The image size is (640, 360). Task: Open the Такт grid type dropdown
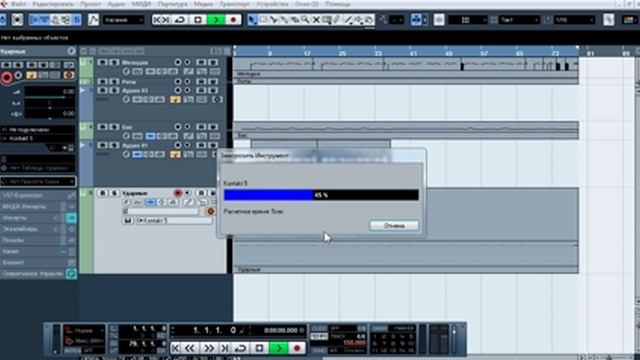click(x=520, y=20)
